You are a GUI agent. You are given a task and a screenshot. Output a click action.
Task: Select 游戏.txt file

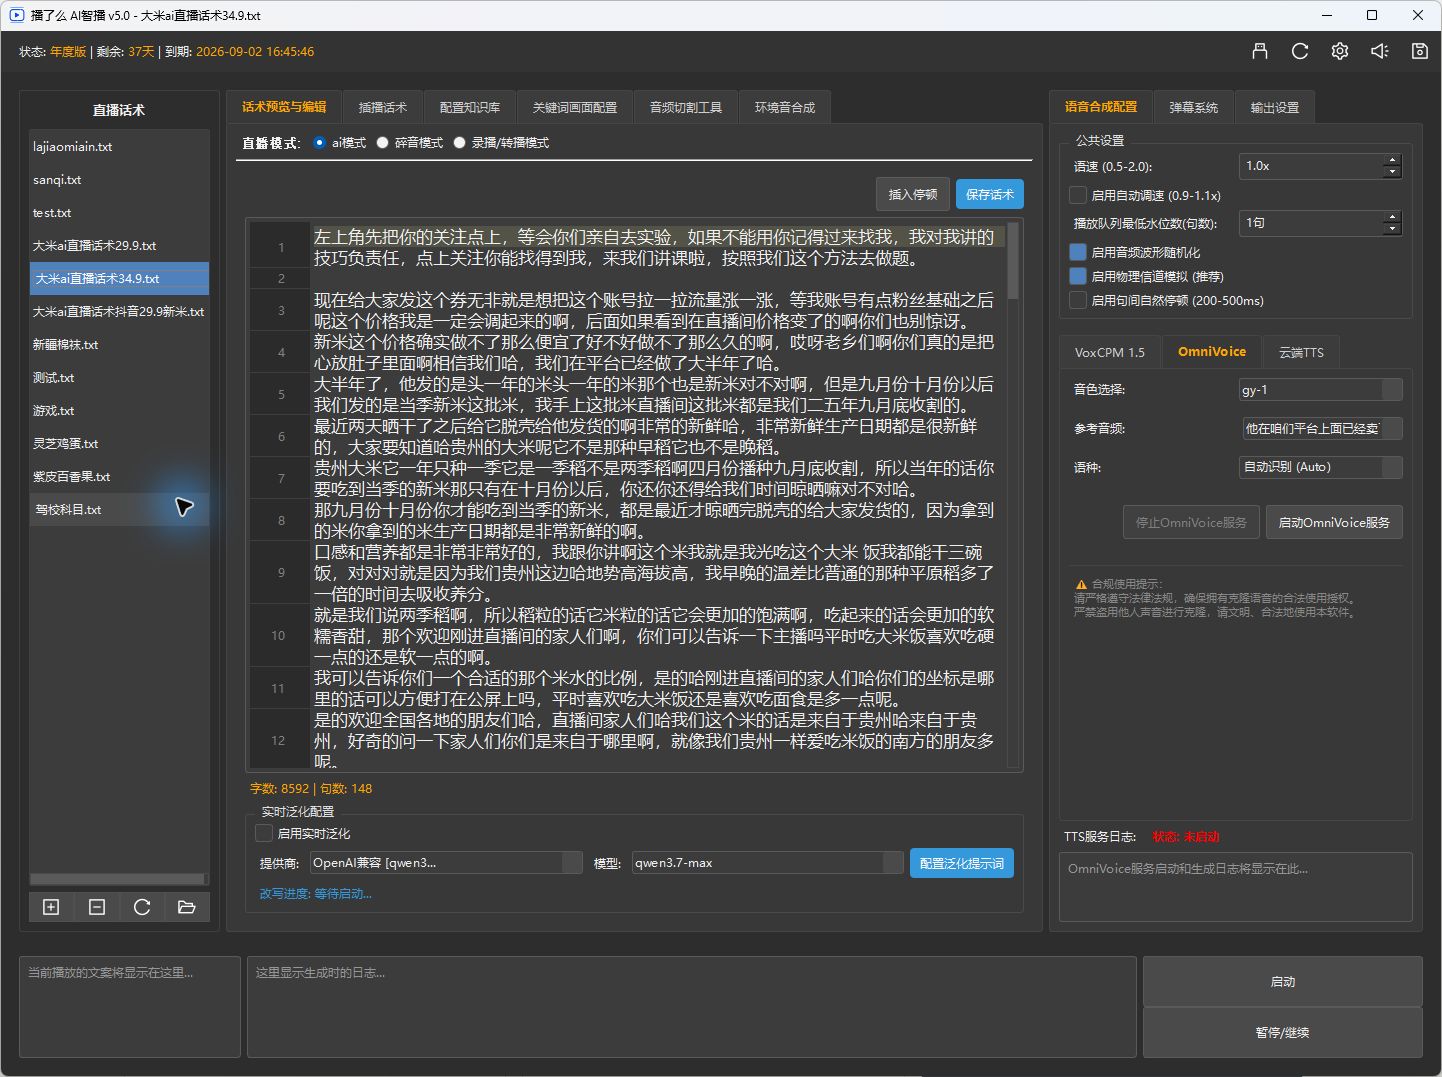click(119, 411)
